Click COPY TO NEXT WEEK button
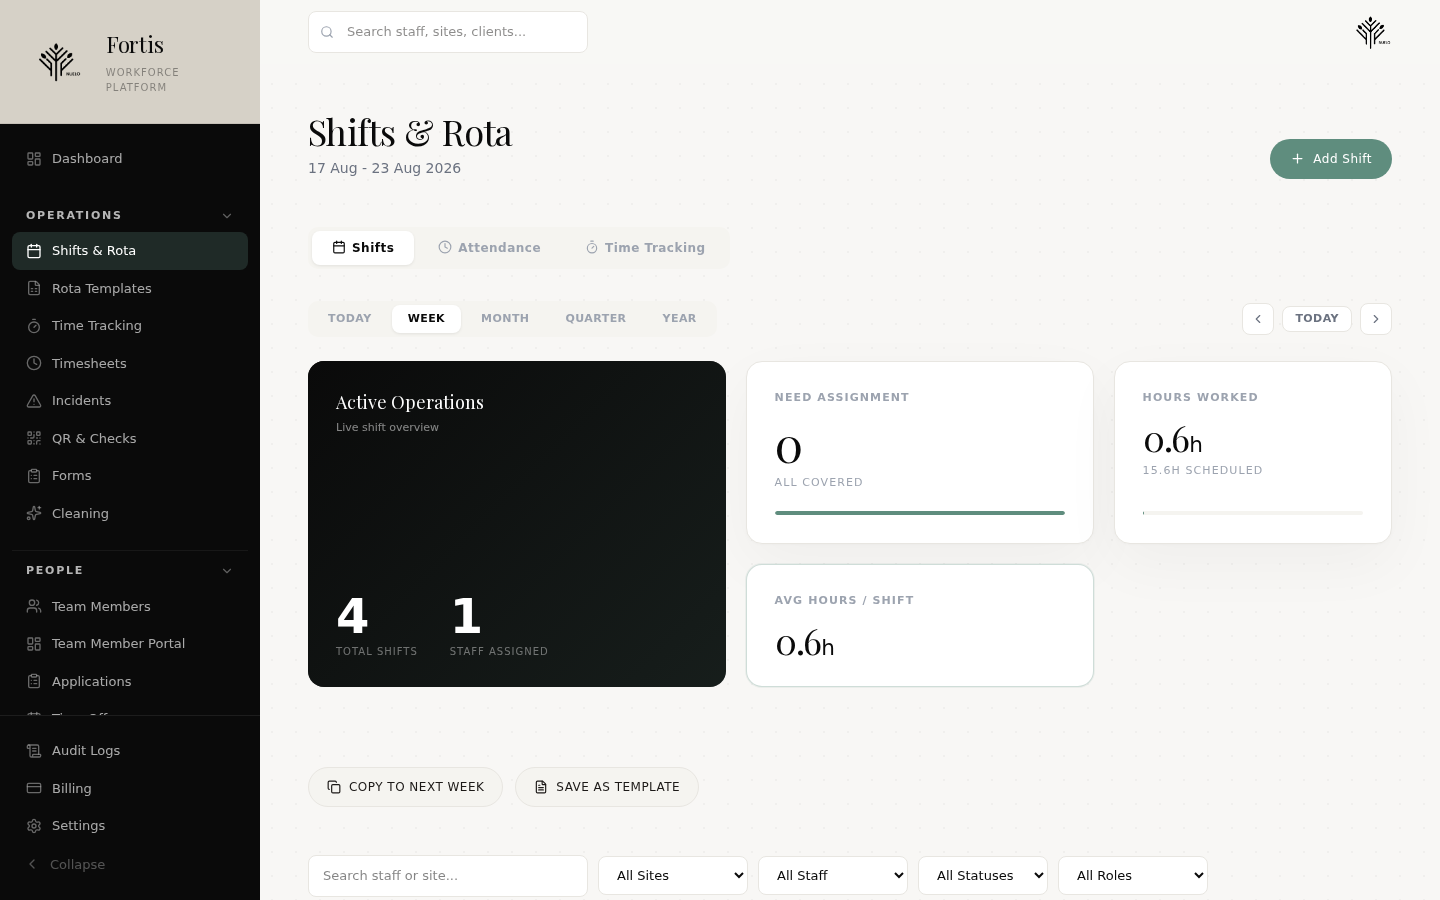Image resolution: width=1440 pixels, height=900 pixels. click(x=405, y=787)
